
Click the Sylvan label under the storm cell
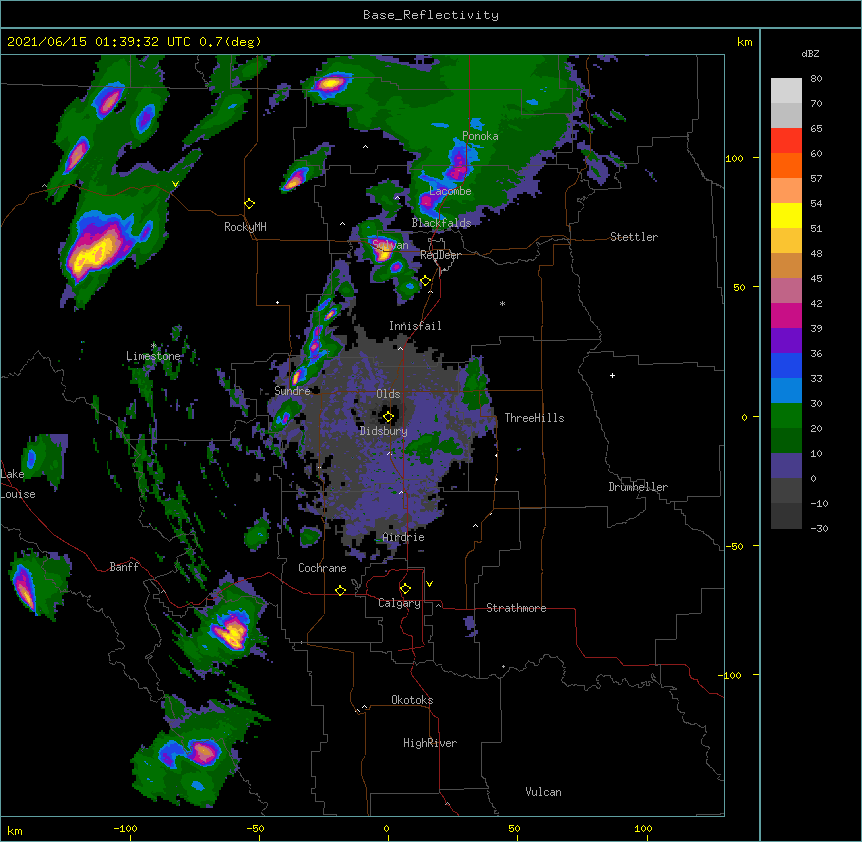coord(390,245)
